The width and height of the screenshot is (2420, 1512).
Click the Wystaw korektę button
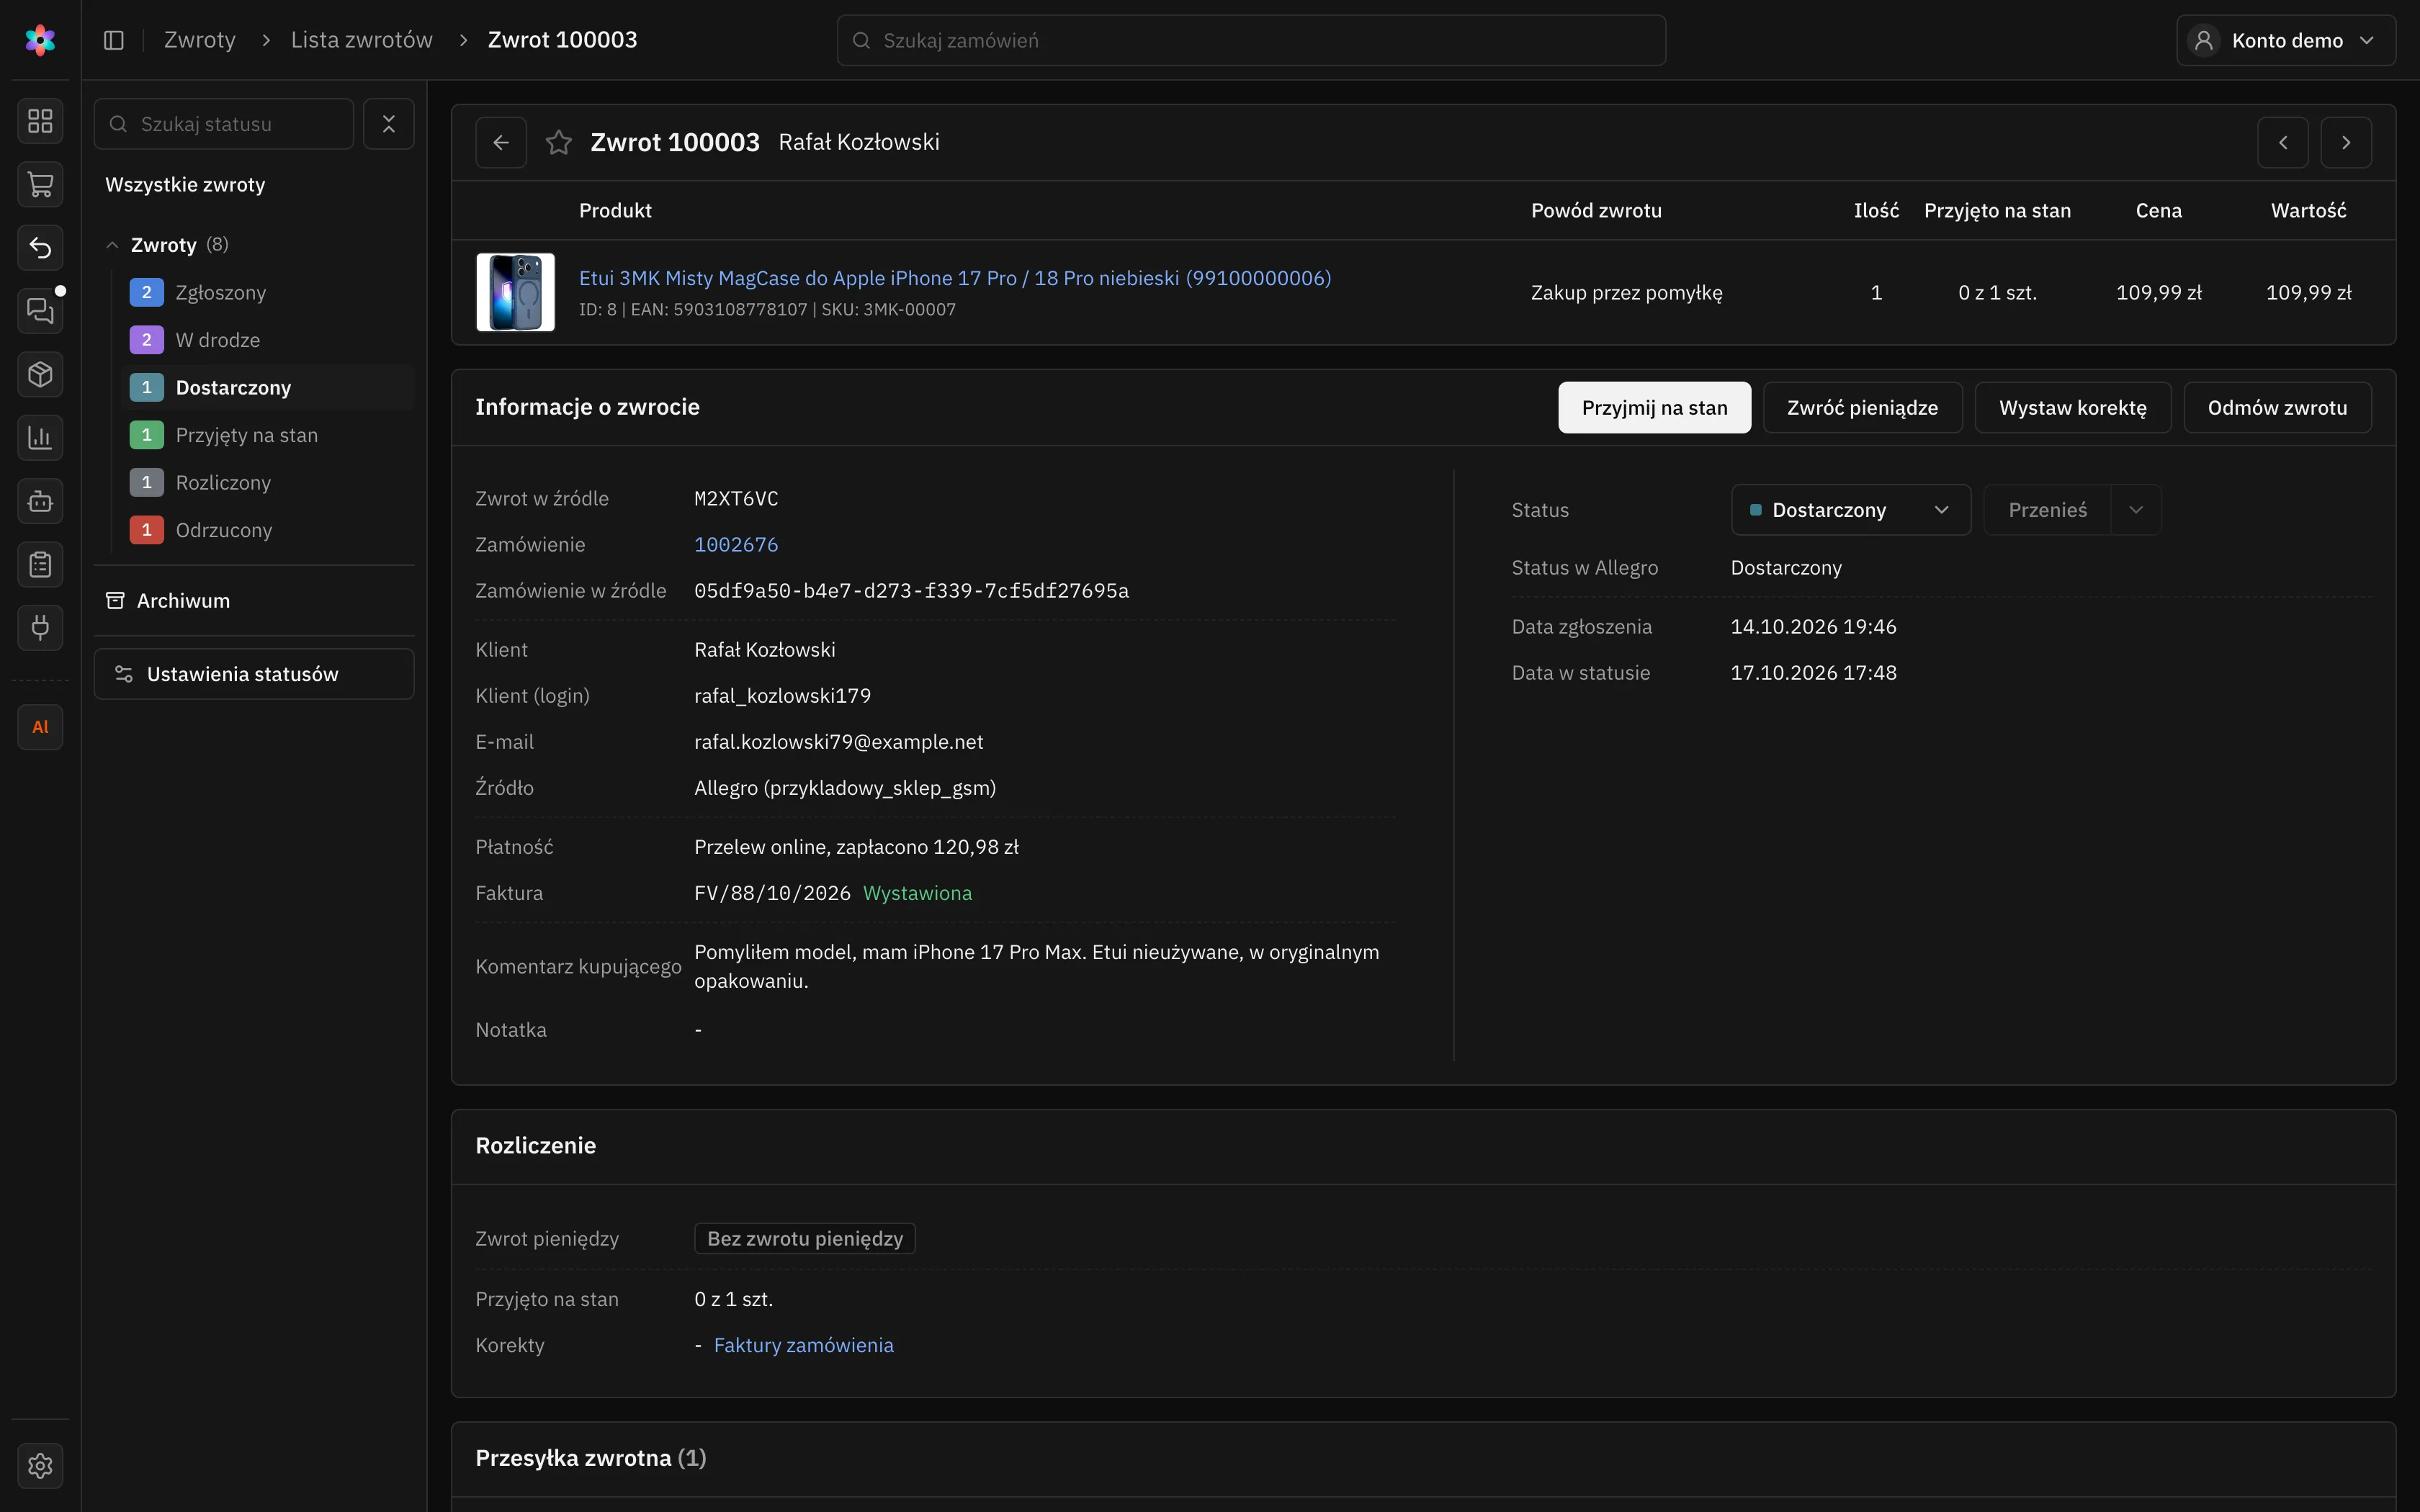pos(2073,407)
